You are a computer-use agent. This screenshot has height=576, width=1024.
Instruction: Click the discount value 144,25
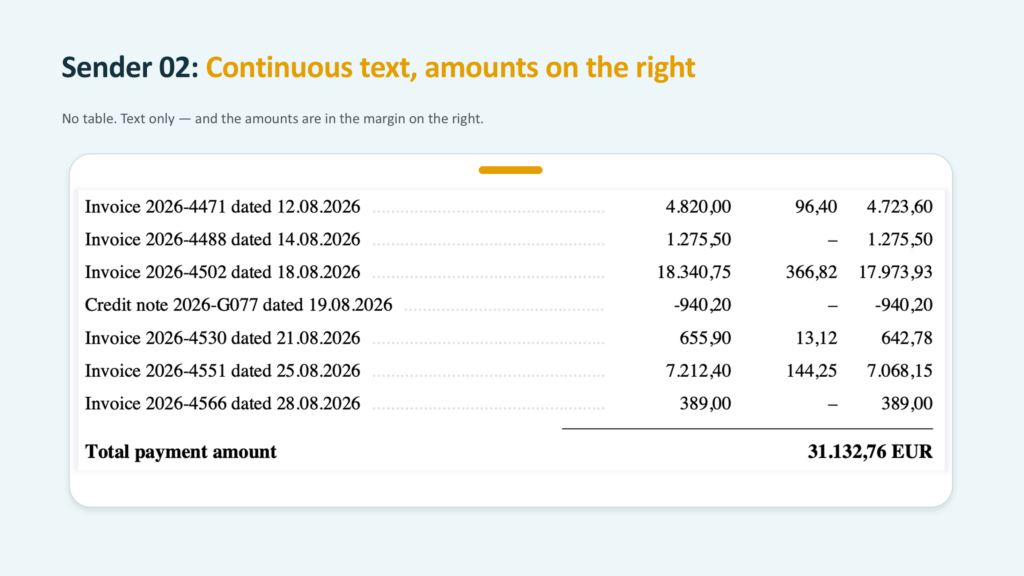811,371
